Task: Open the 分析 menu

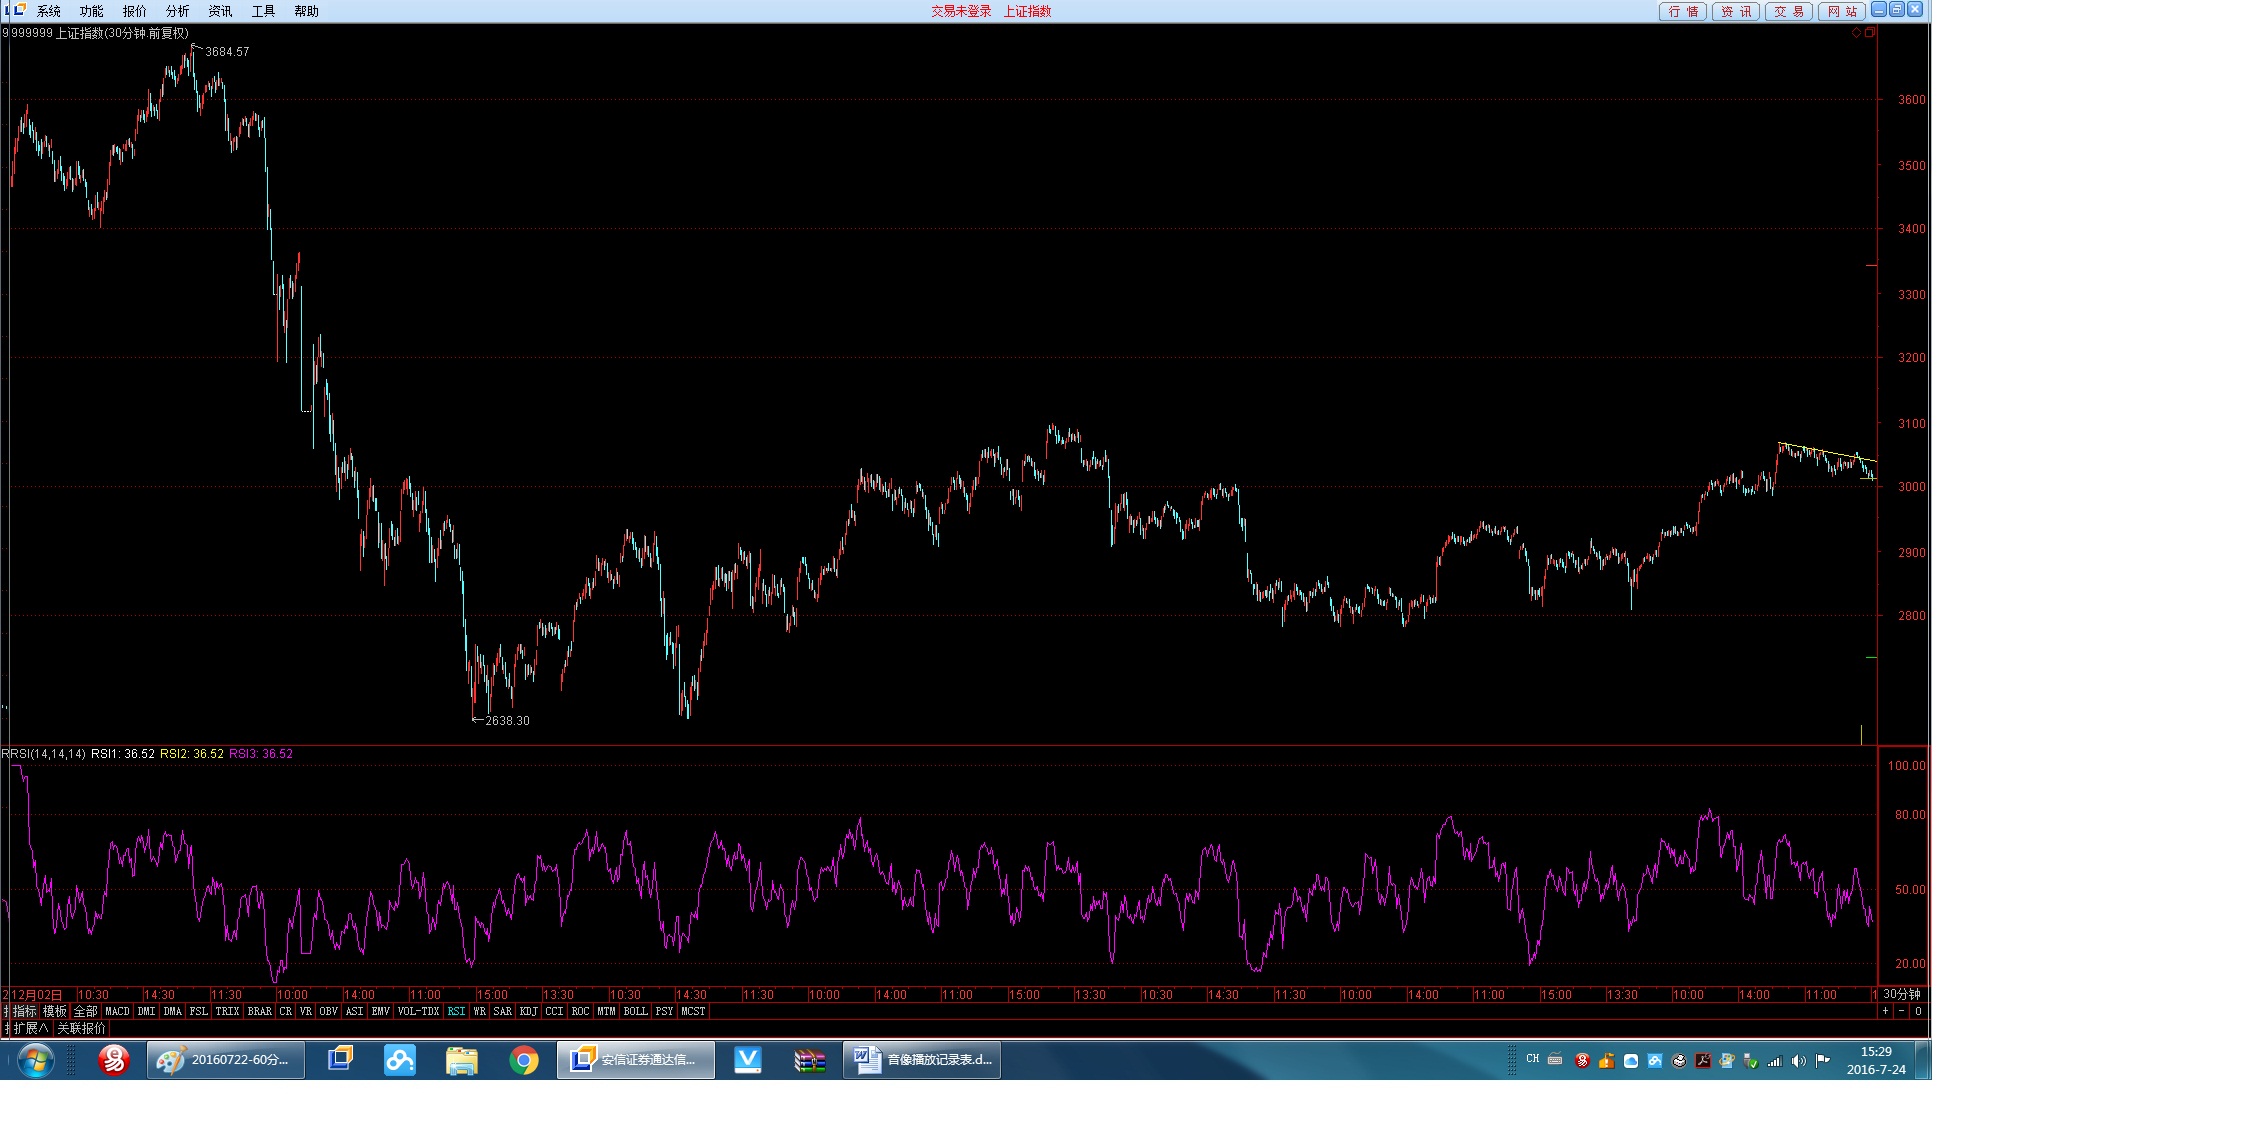Action: click(177, 11)
